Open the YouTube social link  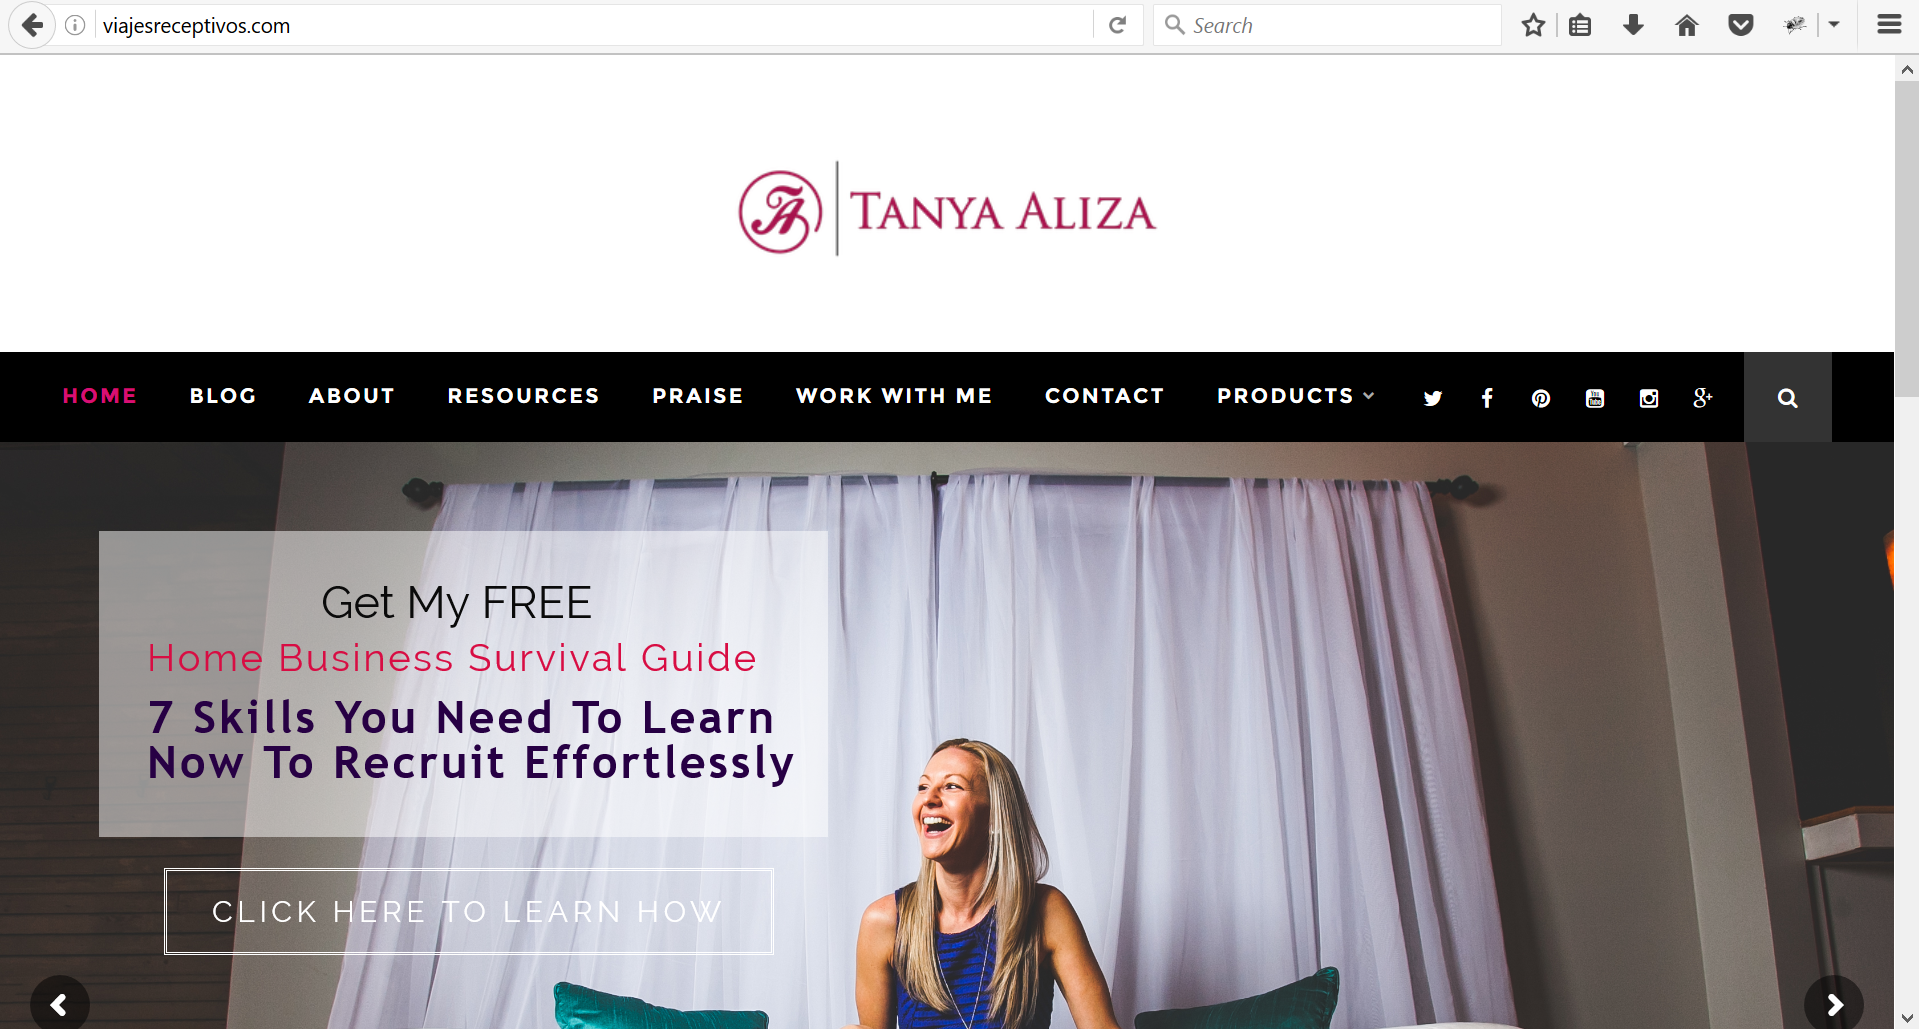pos(1595,398)
